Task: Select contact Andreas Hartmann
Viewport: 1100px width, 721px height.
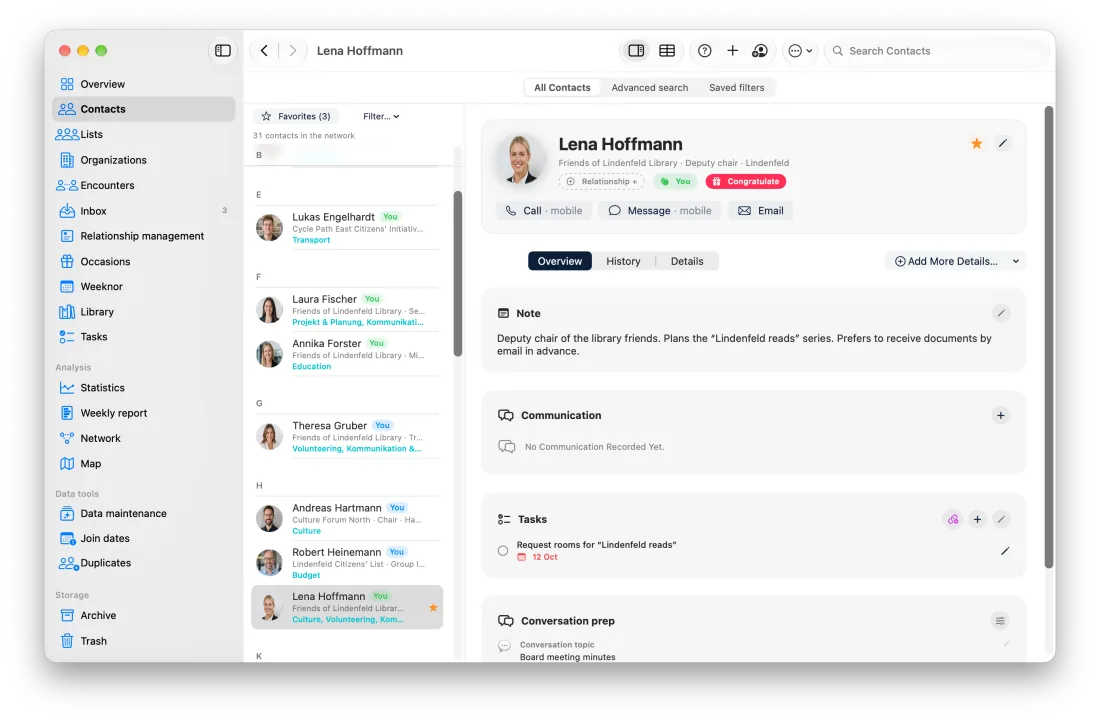Action: pos(347,519)
